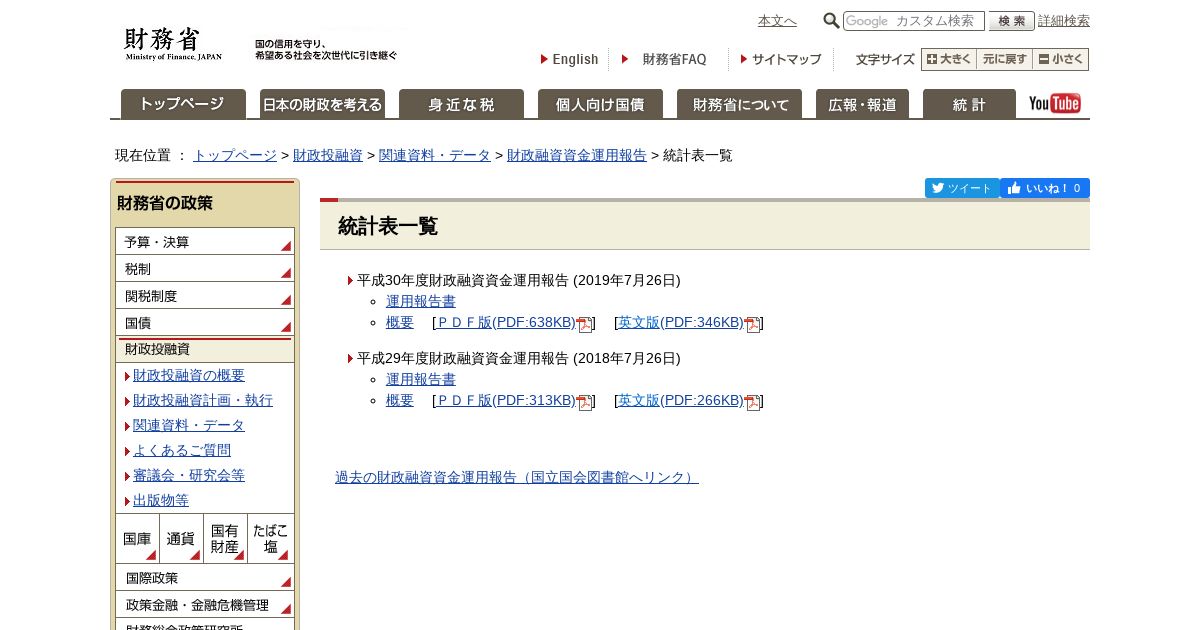Viewport: 1200px width, 630px height.
Task: Click PDF icon beside PDF:638KB link
Action: coord(585,324)
